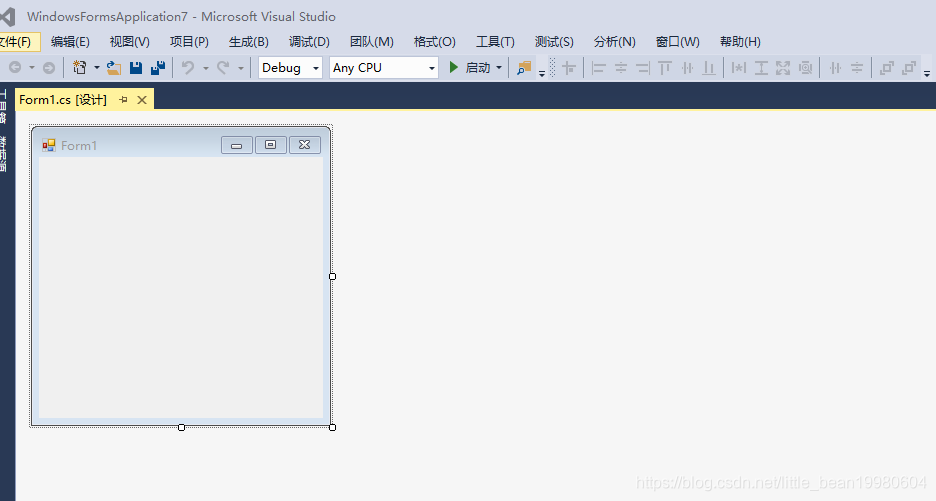Click the Align Bottoms layout icon
Image resolution: width=936 pixels, height=501 pixels.
(x=709, y=67)
